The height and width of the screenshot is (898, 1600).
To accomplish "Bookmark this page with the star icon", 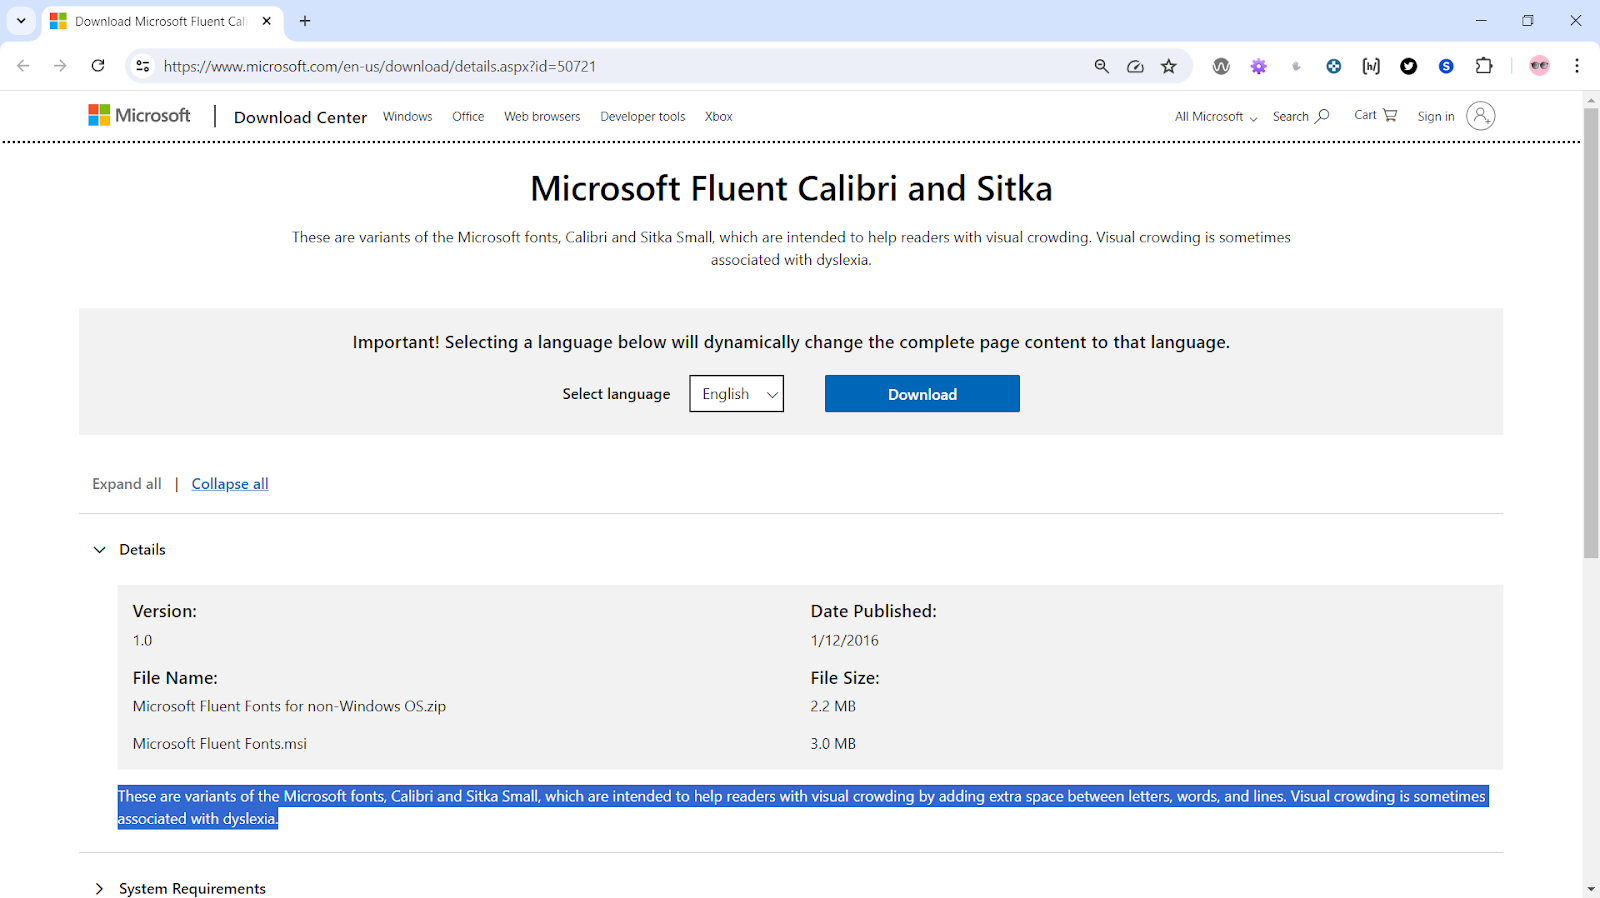I will click(1169, 66).
